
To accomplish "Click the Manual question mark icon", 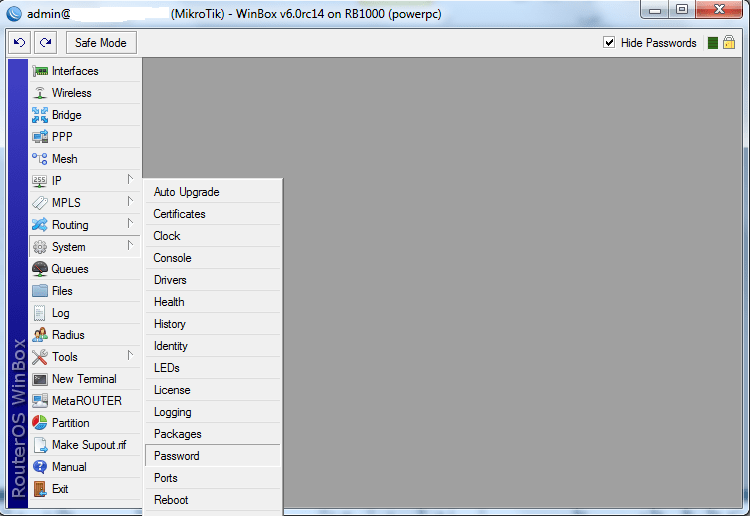I will coord(40,467).
